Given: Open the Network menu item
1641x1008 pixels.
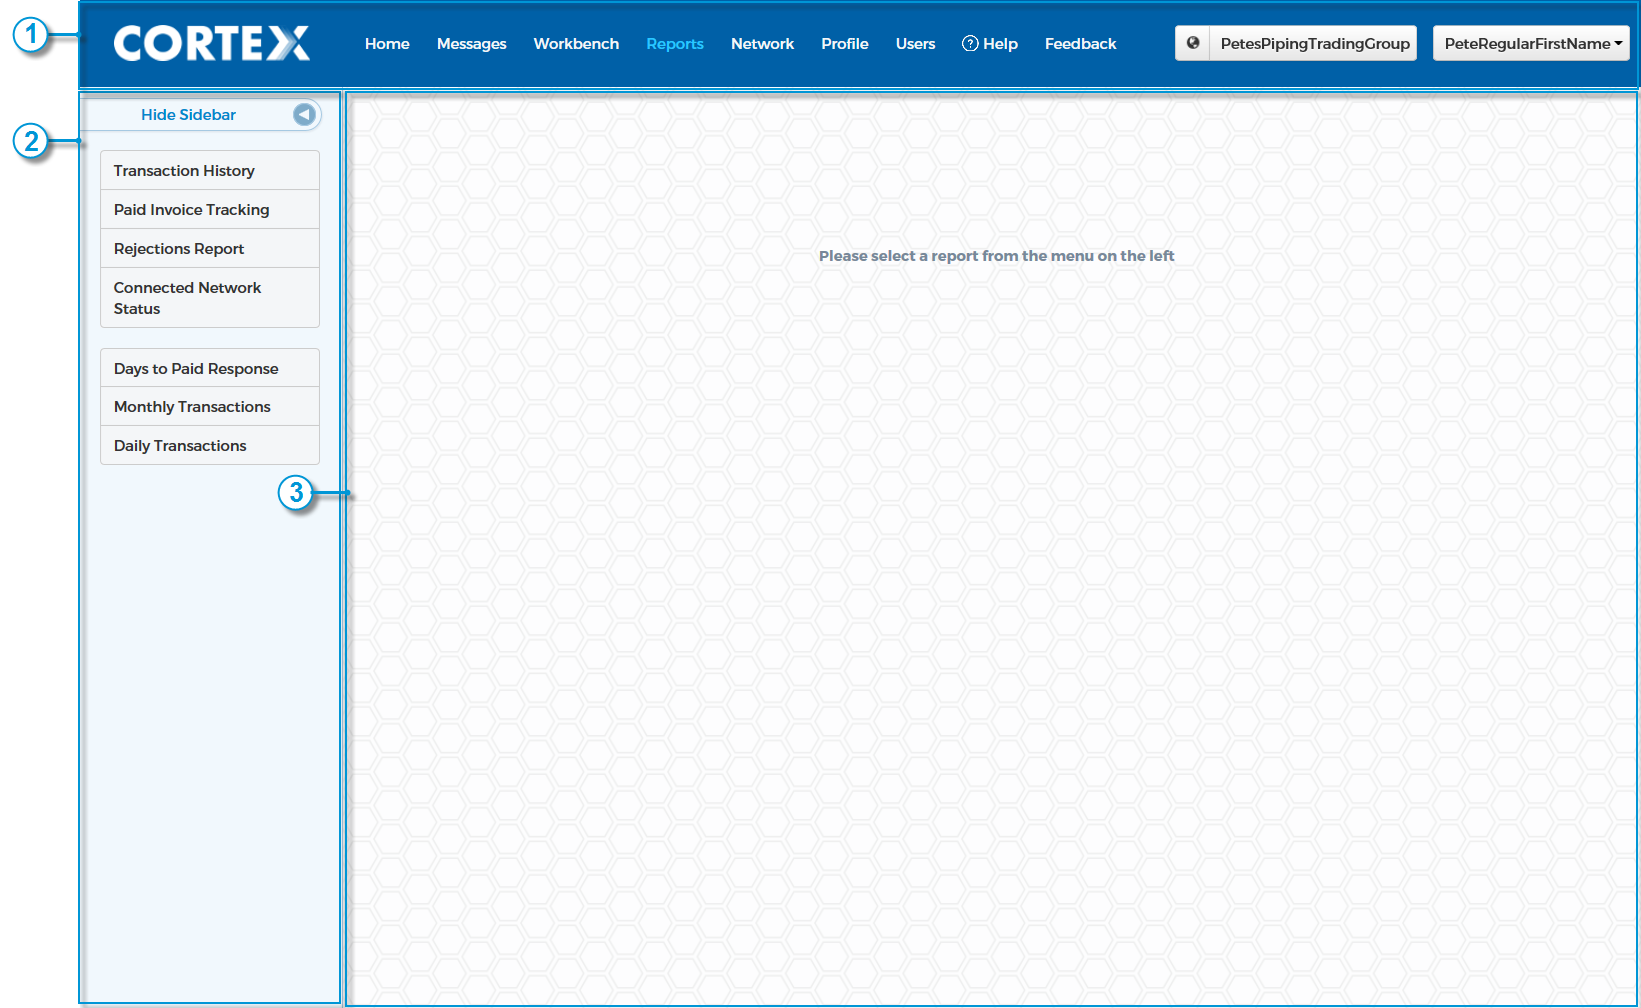Looking at the screenshot, I should pos(762,44).
